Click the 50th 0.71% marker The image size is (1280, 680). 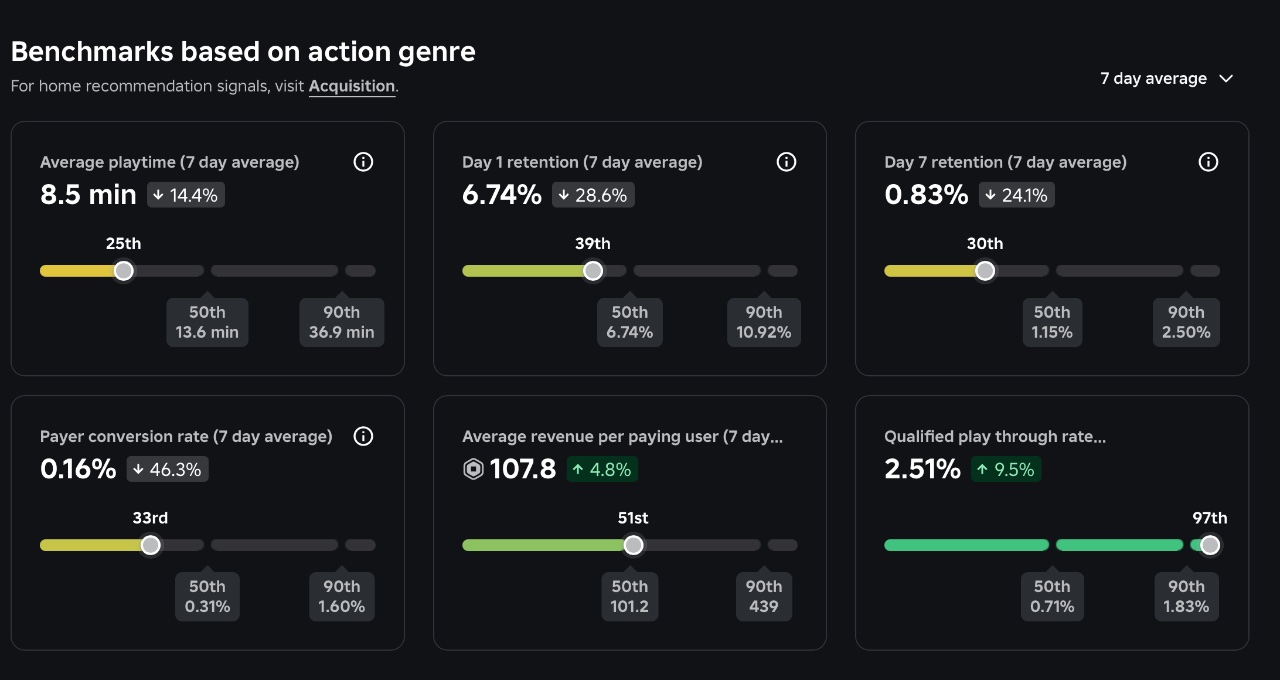coord(1052,596)
